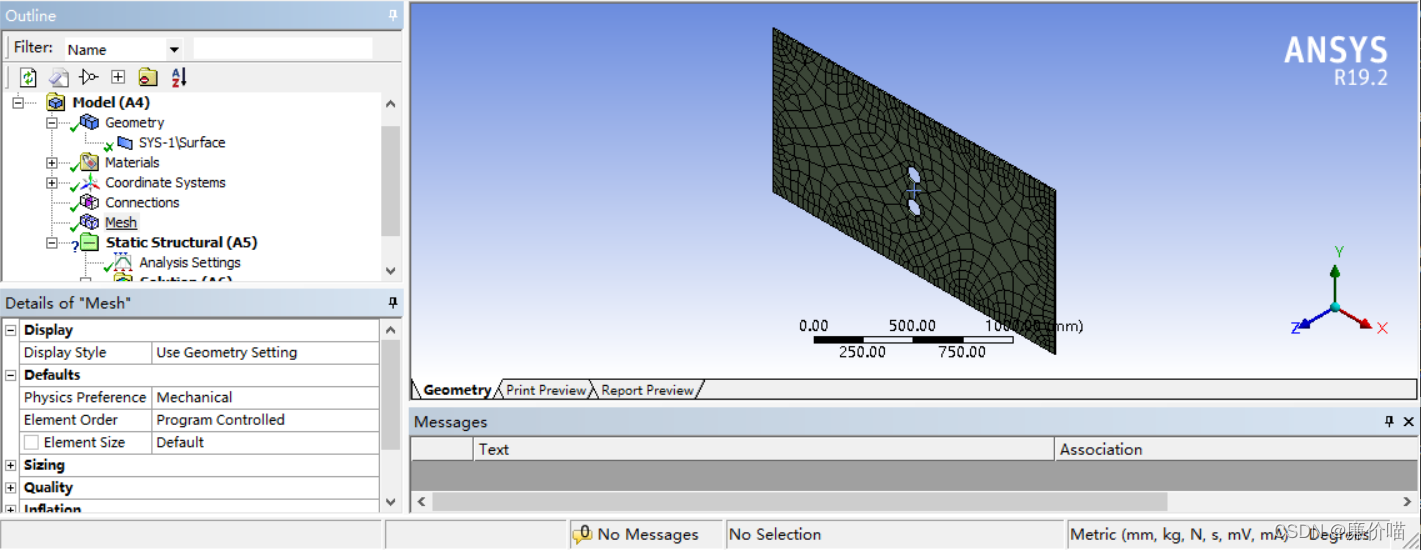
Task: Pin the Details of Mesh panel
Action: pos(393,302)
